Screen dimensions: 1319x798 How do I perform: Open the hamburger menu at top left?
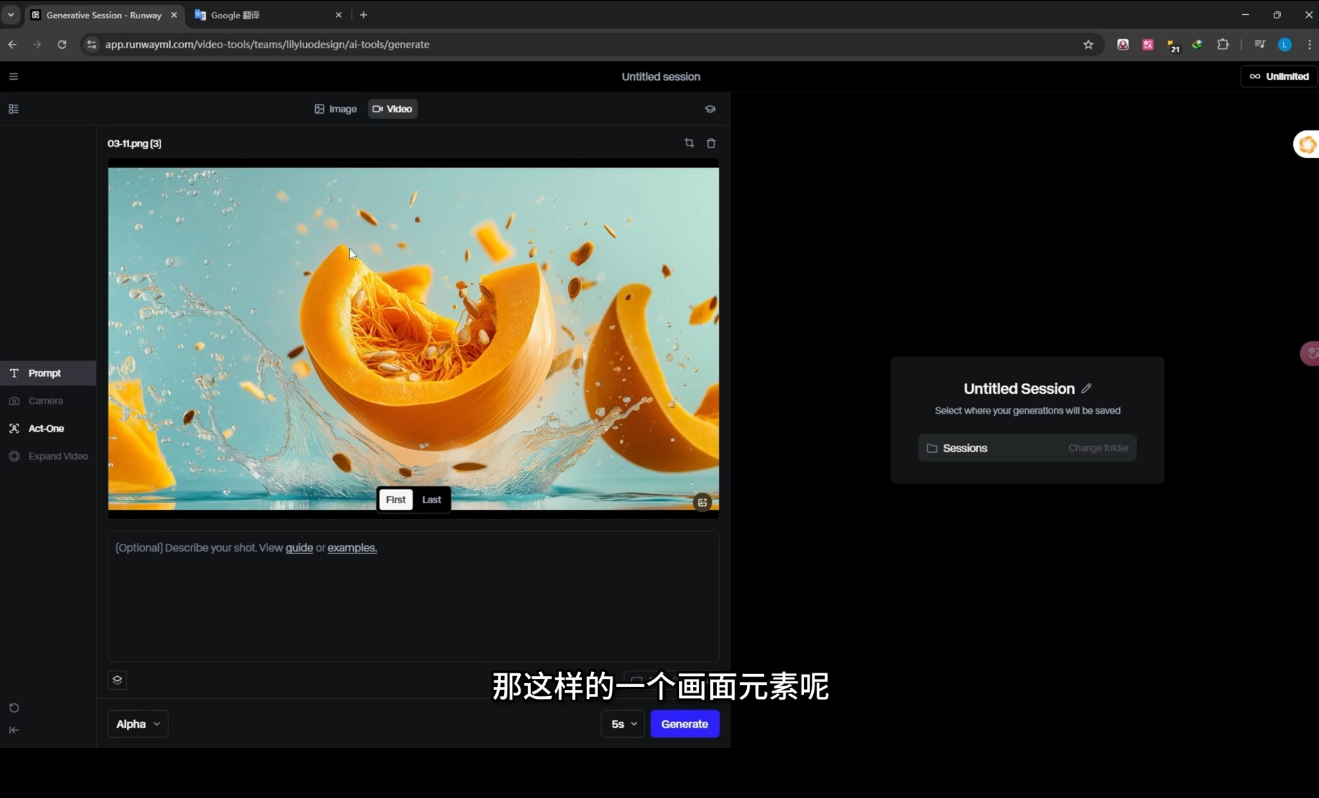[13, 75]
